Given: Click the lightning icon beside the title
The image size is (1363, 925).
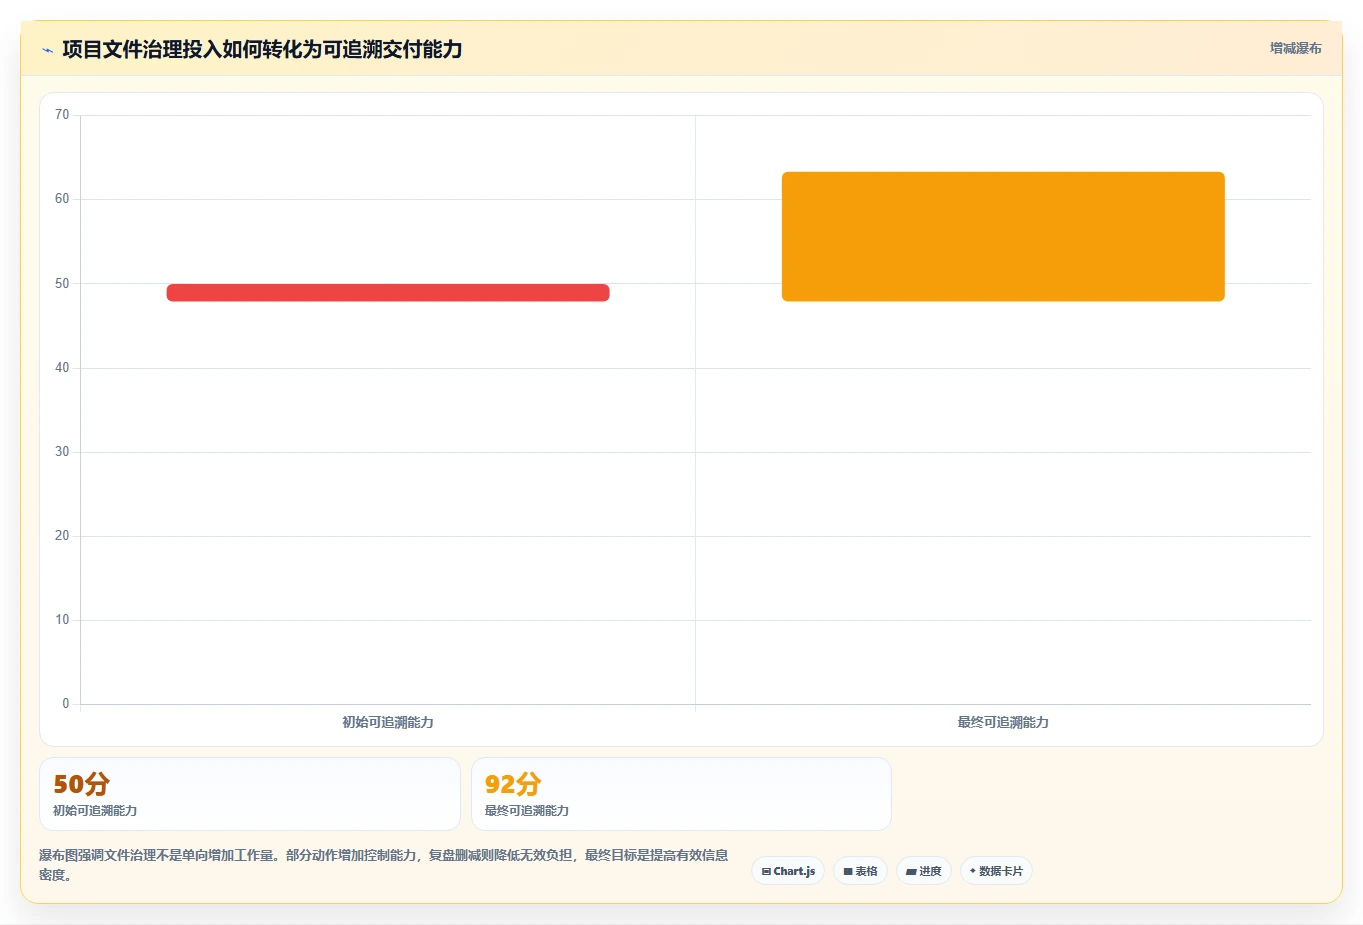Looking at the screenshot, I should pyautogui.click(x=47, y=50).
